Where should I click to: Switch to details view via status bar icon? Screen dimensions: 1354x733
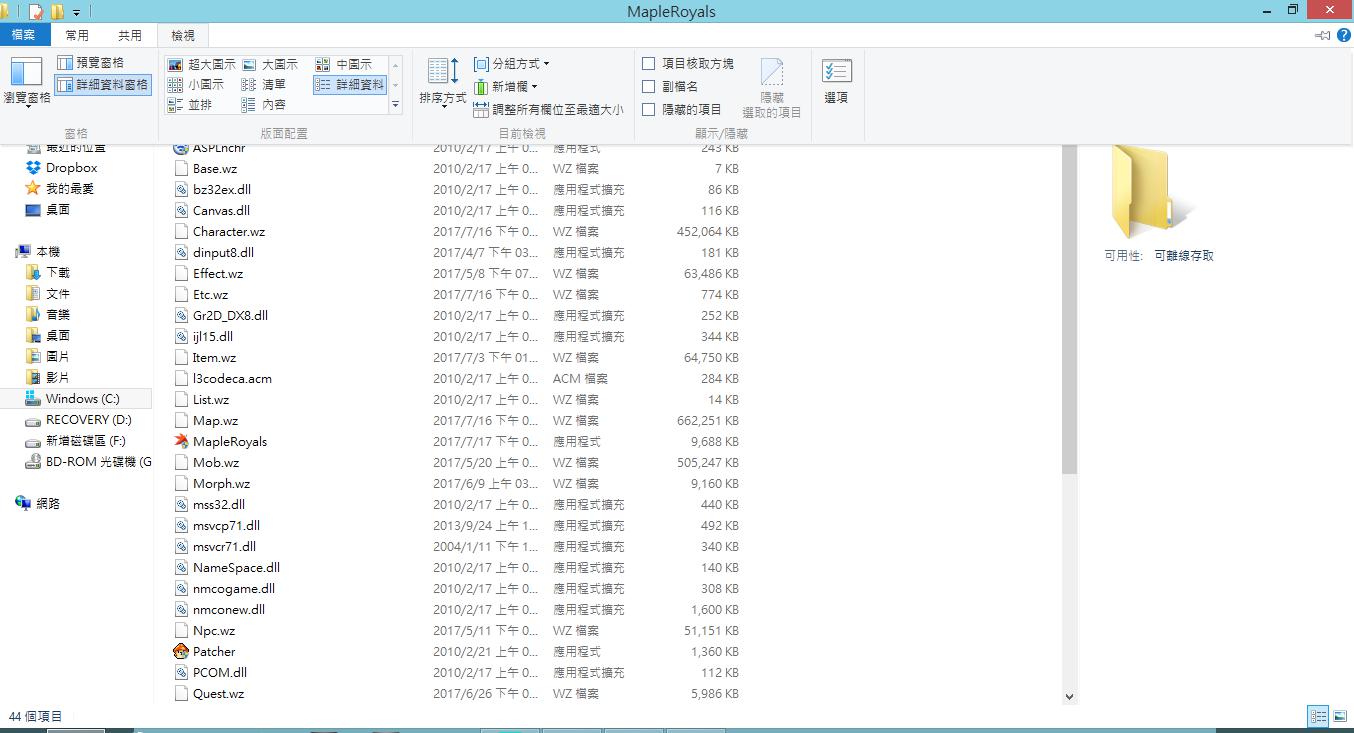coord(1318,716)
